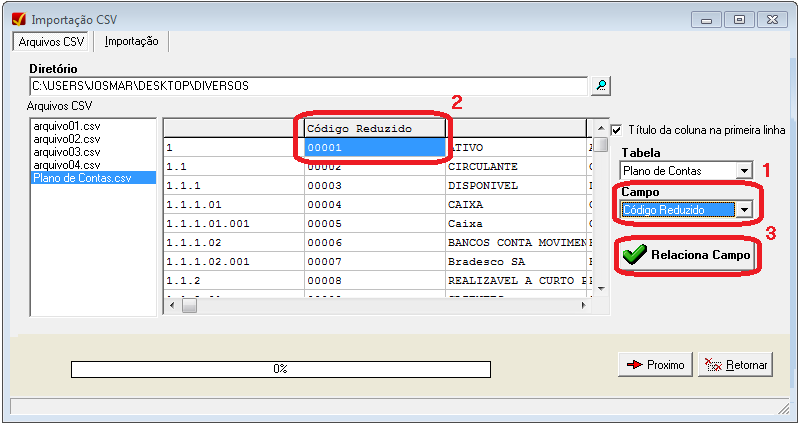Click the grid horizontal scroll right arrow
This screenshot has height=424, width=799.
pyautogui.click(x=583, y=306)
